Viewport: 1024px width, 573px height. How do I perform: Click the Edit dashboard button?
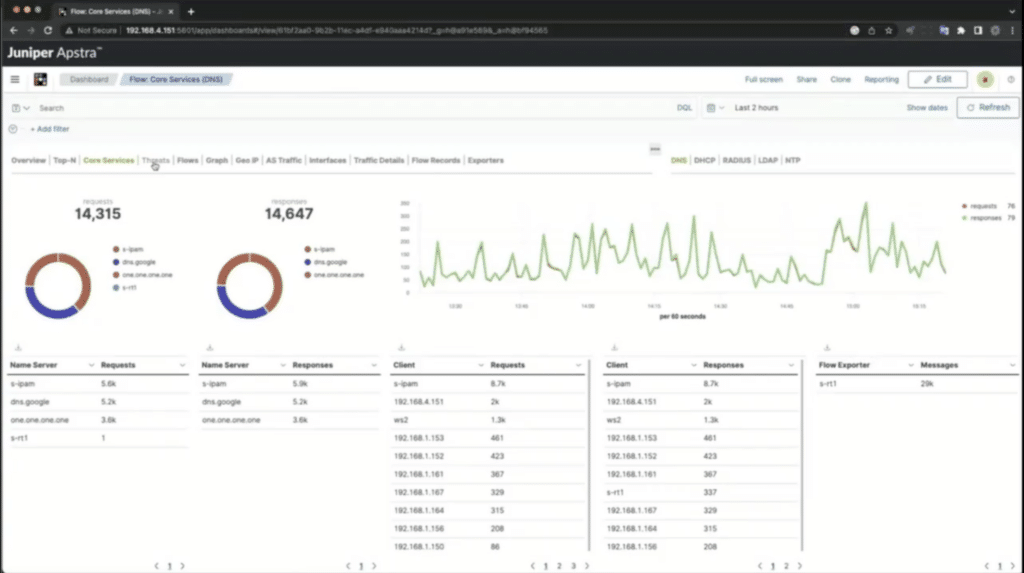937,79
